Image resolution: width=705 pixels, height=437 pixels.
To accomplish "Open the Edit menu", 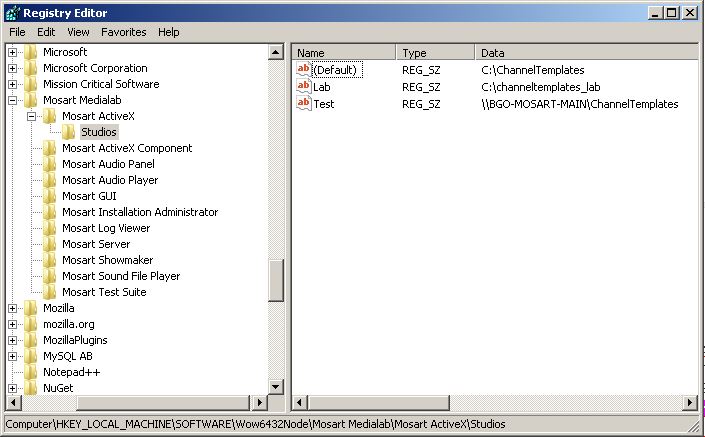I will (x=48, y=32).
